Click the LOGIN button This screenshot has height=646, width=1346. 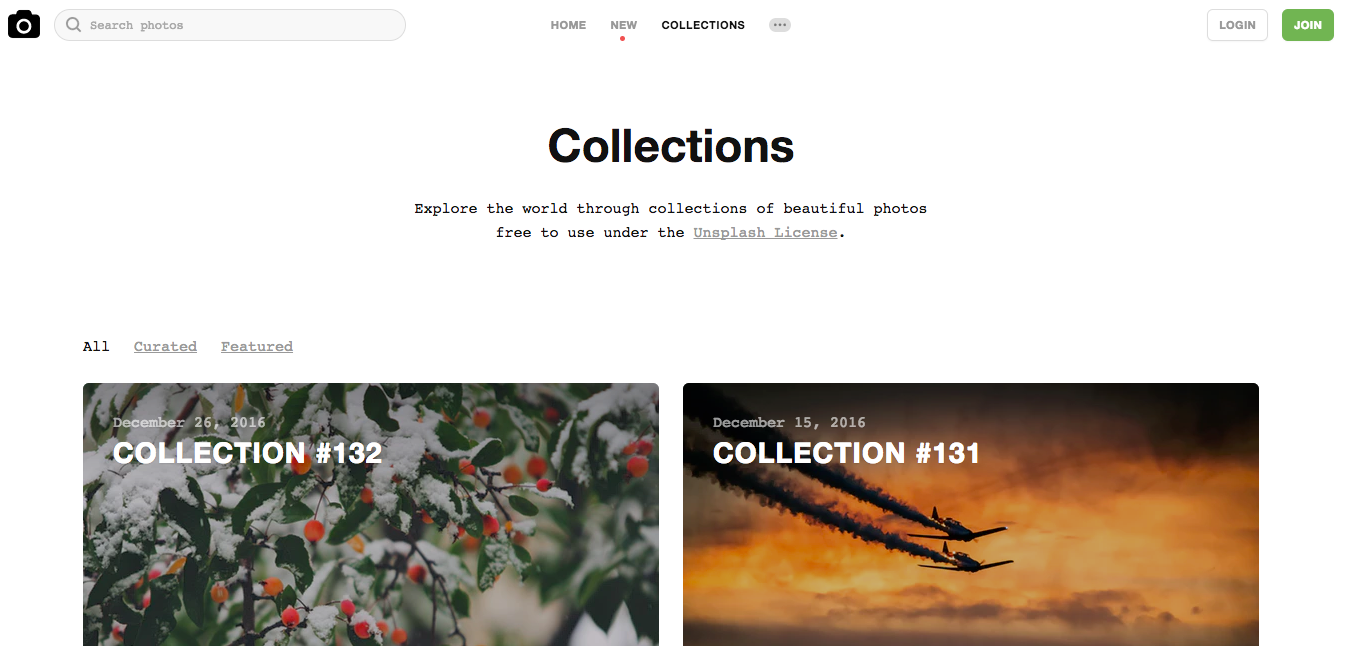1237,25
